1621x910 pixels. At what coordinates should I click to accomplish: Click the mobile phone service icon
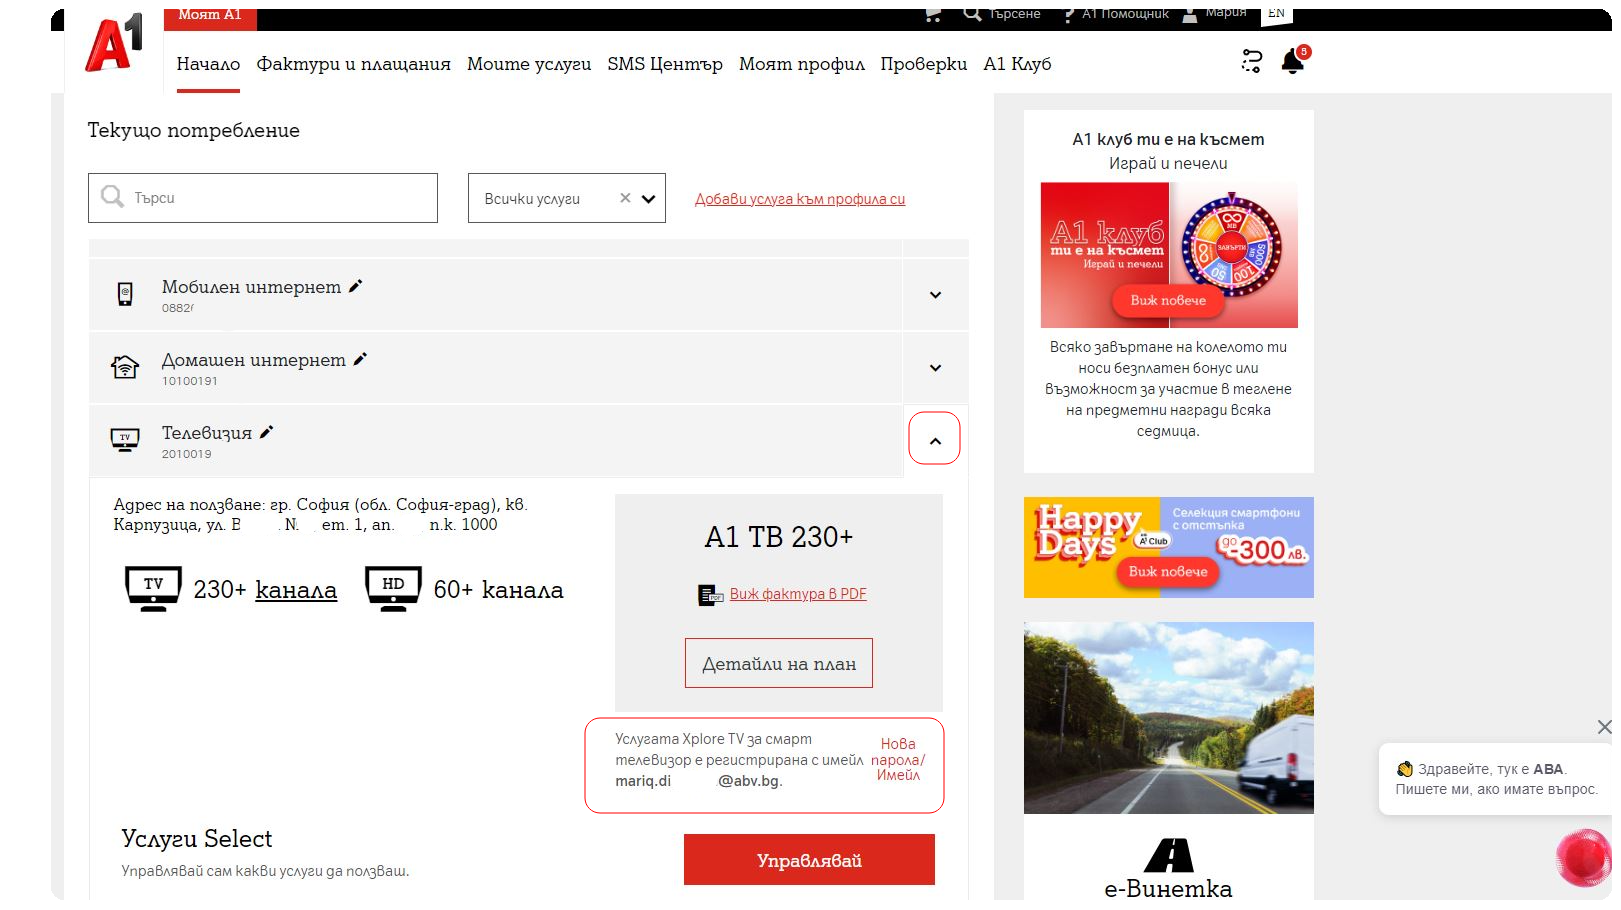(x=125, y=294)
